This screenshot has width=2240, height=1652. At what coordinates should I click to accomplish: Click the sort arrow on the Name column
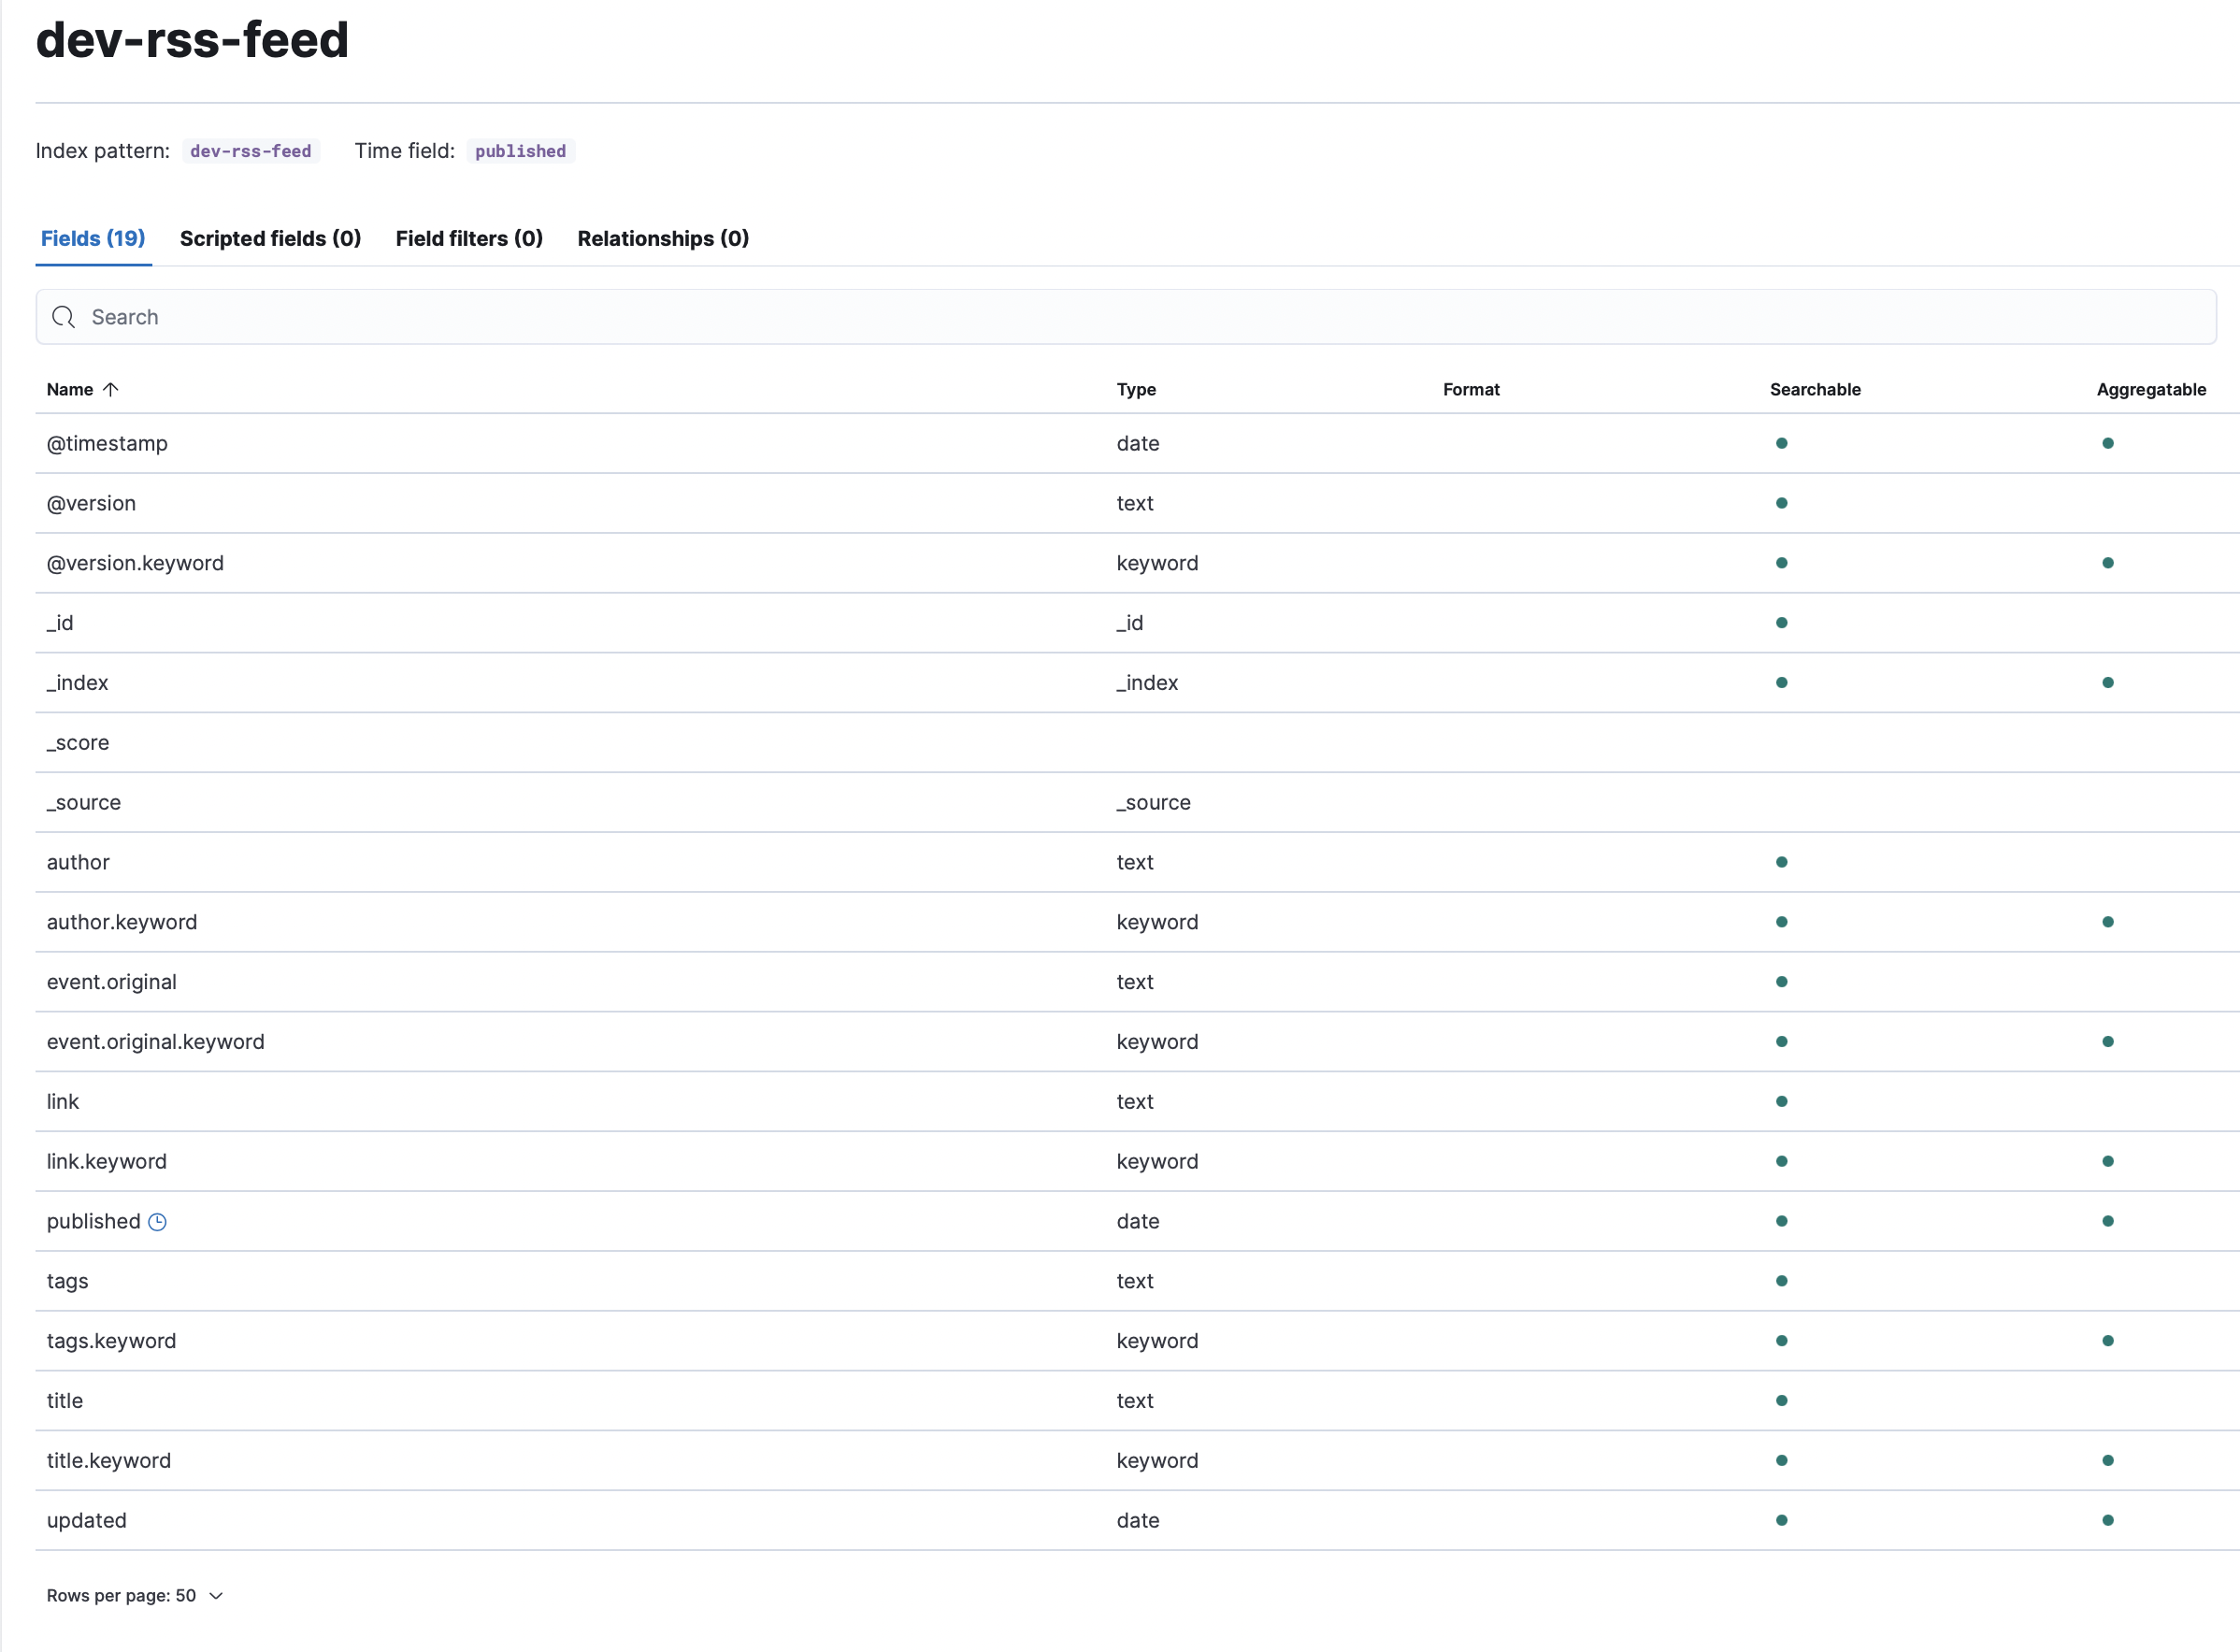[x=111, y=389]
